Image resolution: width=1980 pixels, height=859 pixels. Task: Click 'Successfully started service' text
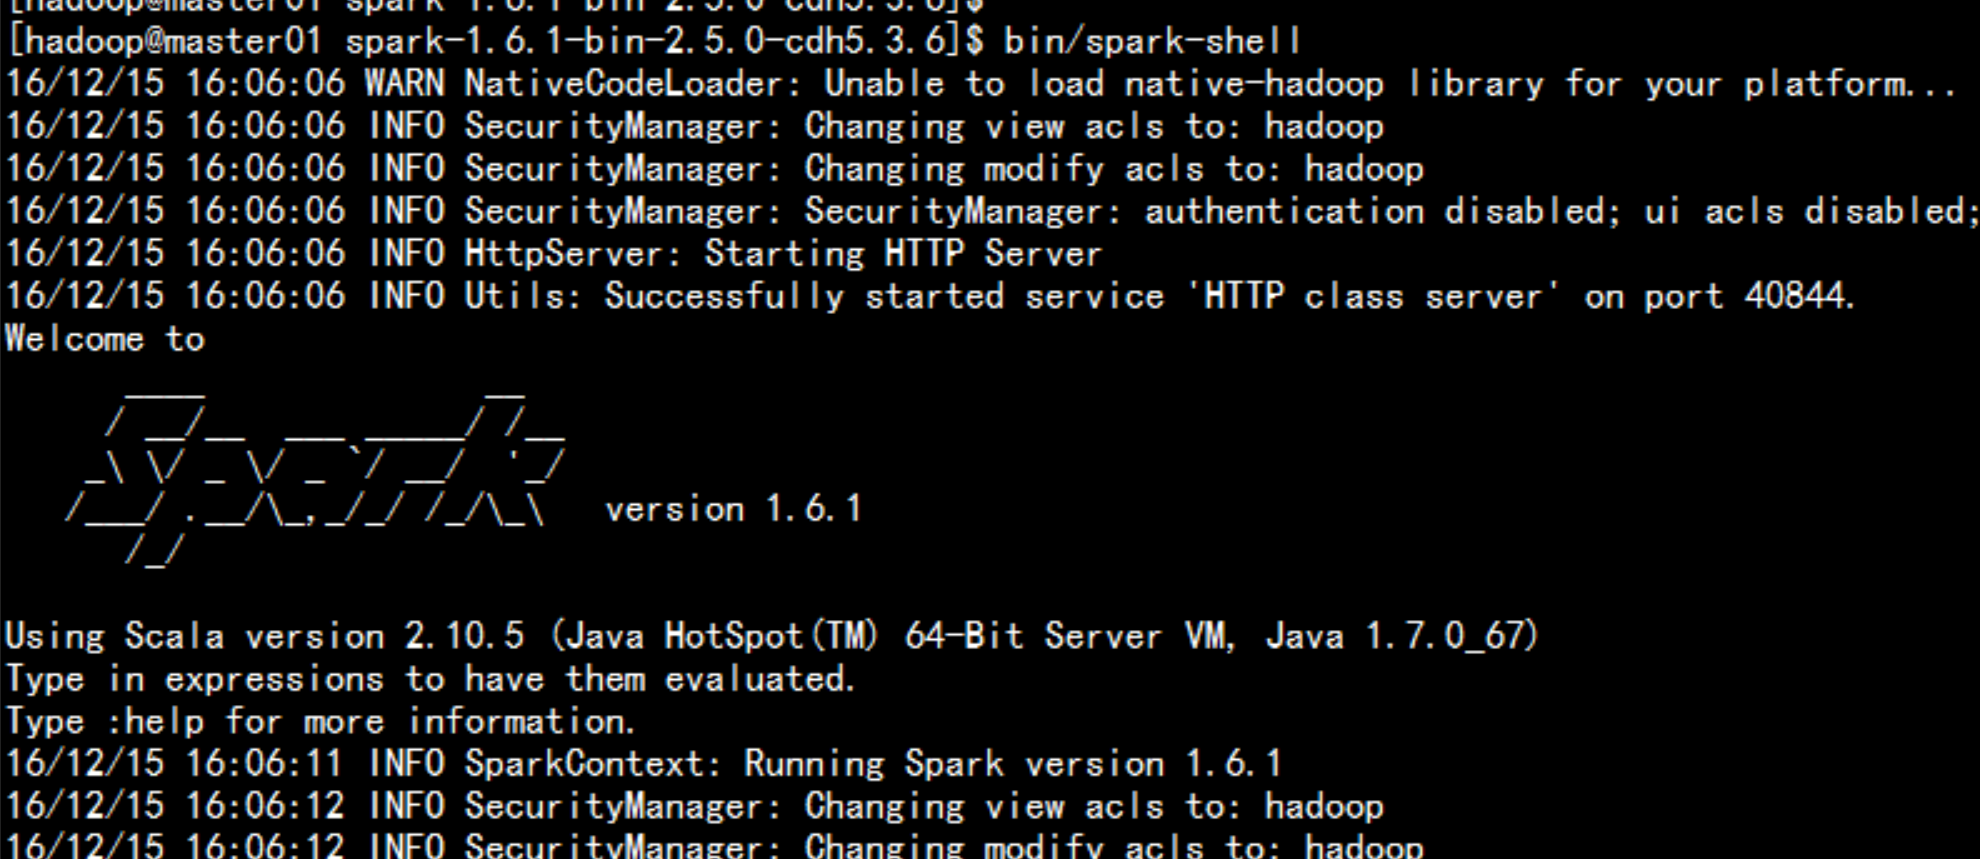(x=884, y=296)
